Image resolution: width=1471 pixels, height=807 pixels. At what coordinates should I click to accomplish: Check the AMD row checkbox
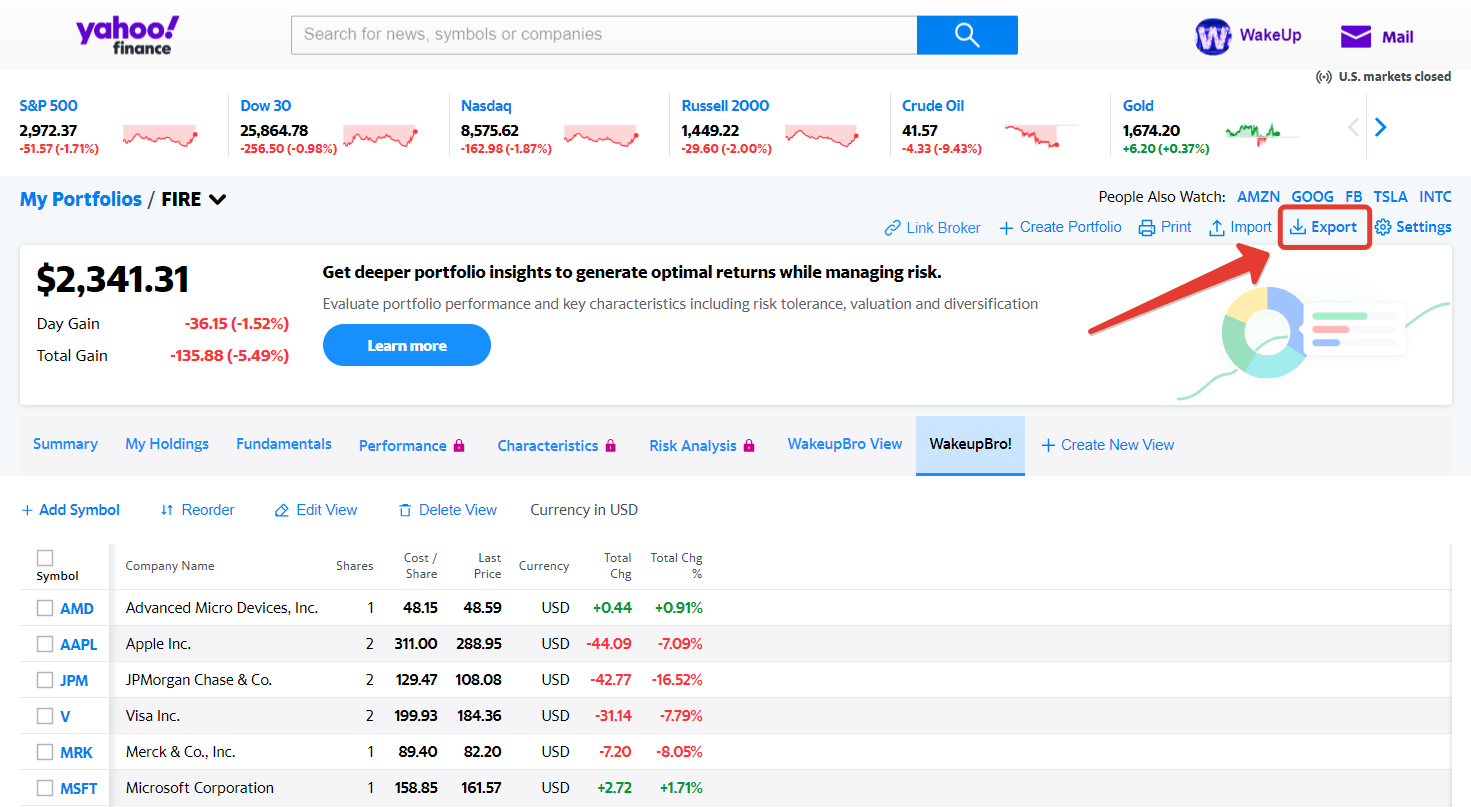click(45, 608)
